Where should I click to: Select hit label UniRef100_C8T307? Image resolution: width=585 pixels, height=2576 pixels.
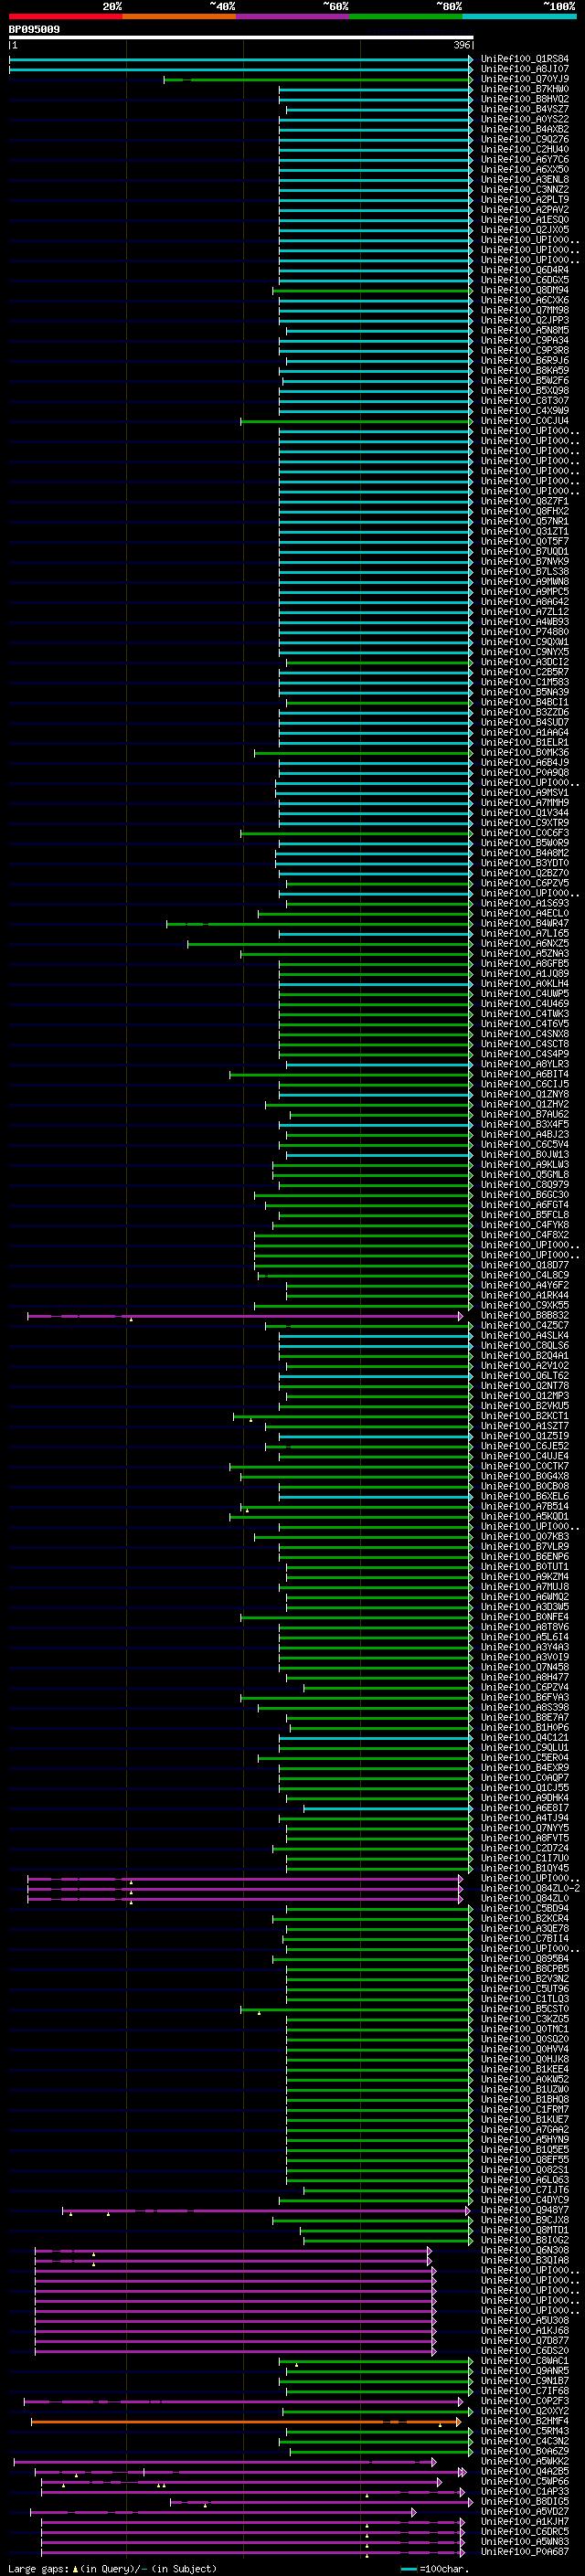click(x=525, y=400)
